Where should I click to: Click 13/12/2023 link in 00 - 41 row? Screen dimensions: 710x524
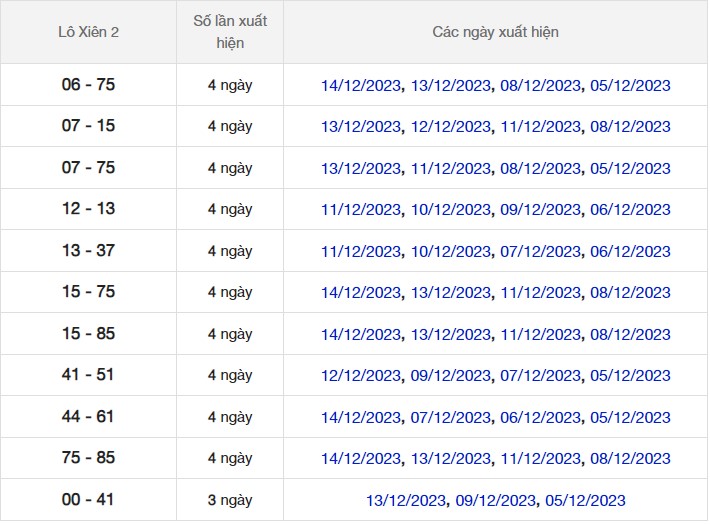(x=406, y=501)
